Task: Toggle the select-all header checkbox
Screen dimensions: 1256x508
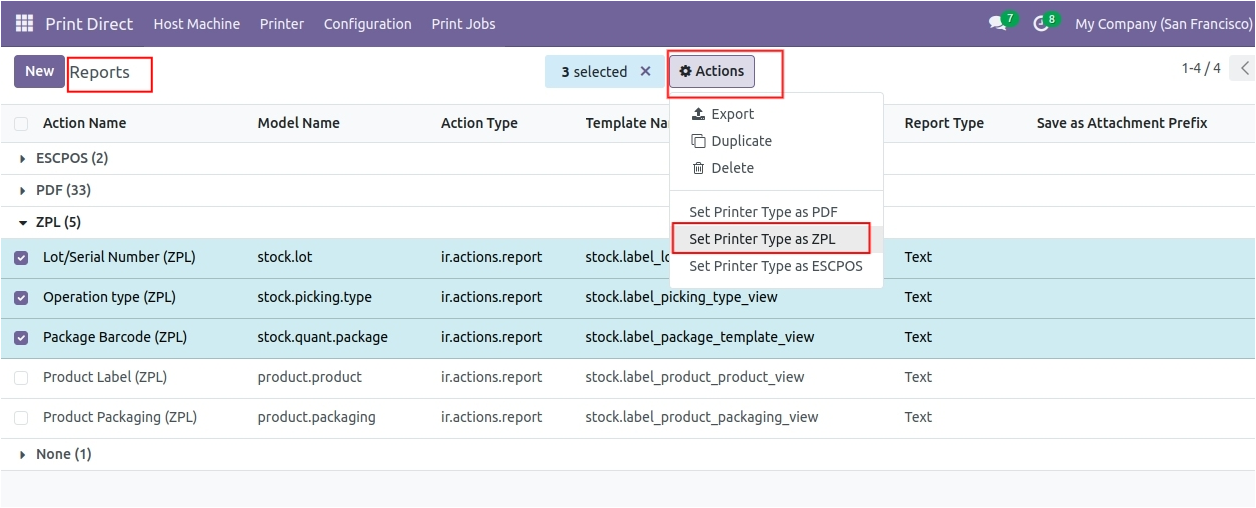Action: [x=21, y=123]
